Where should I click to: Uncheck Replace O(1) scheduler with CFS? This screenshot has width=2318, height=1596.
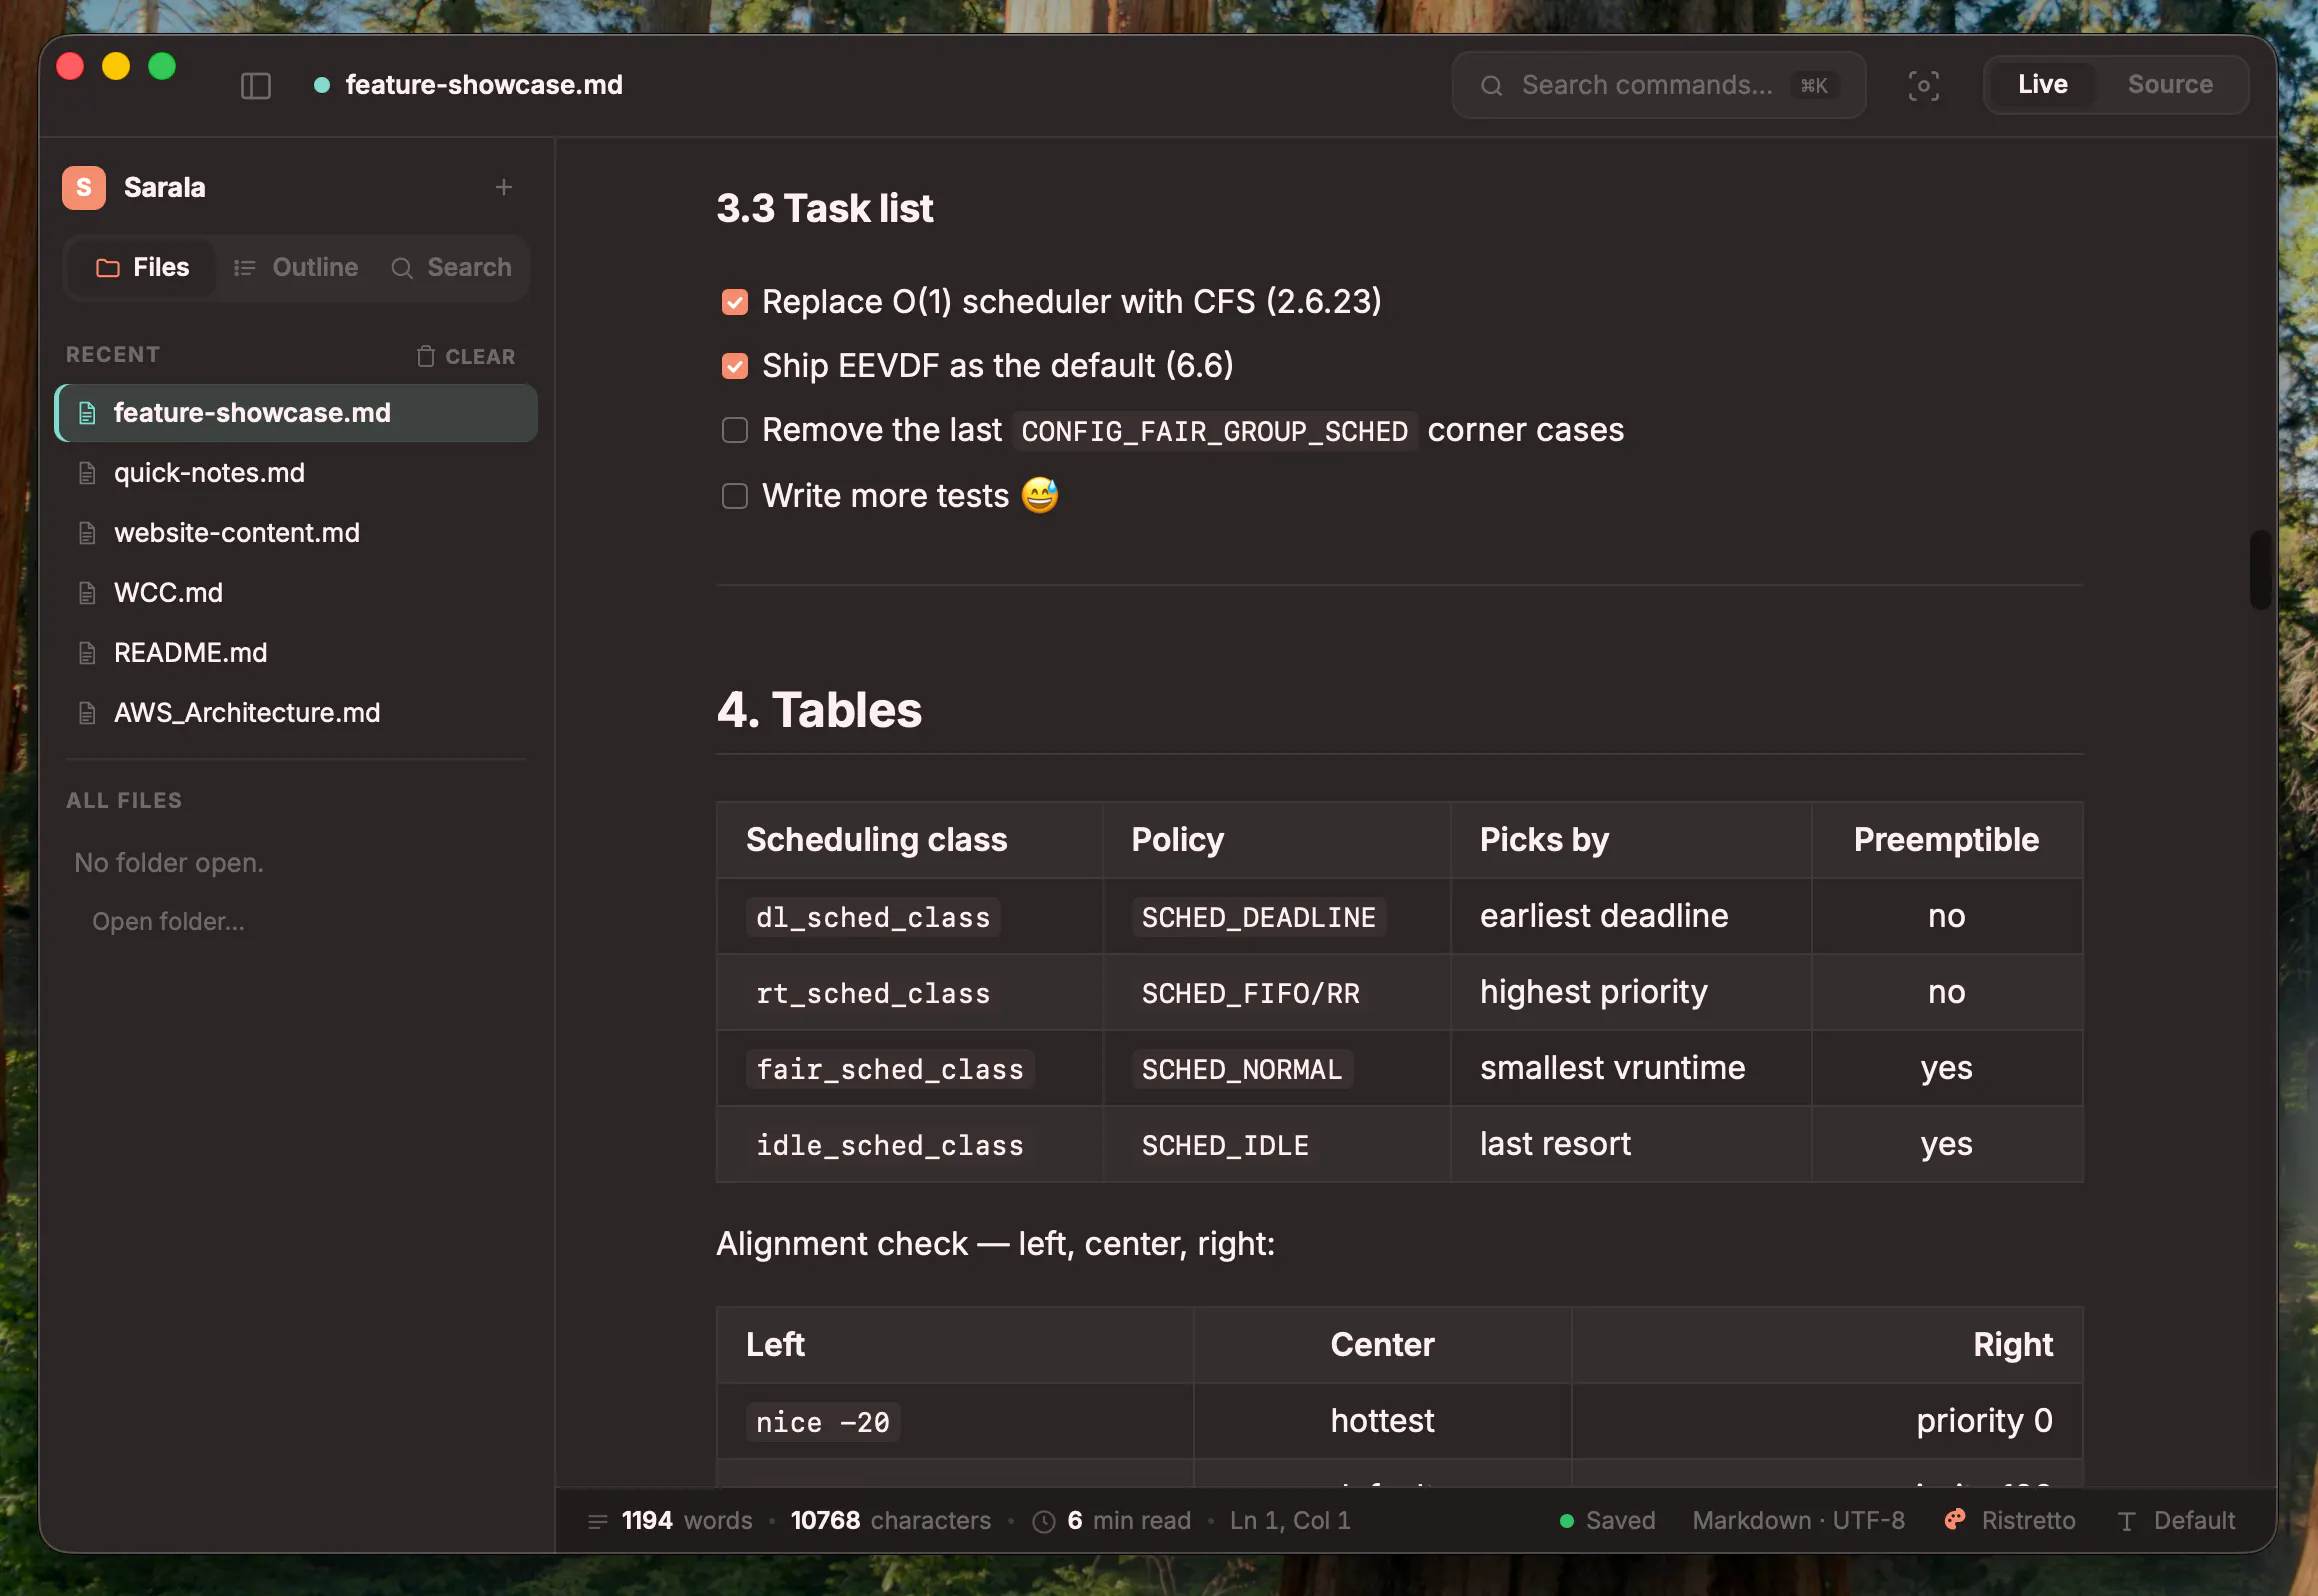[735, 302]
